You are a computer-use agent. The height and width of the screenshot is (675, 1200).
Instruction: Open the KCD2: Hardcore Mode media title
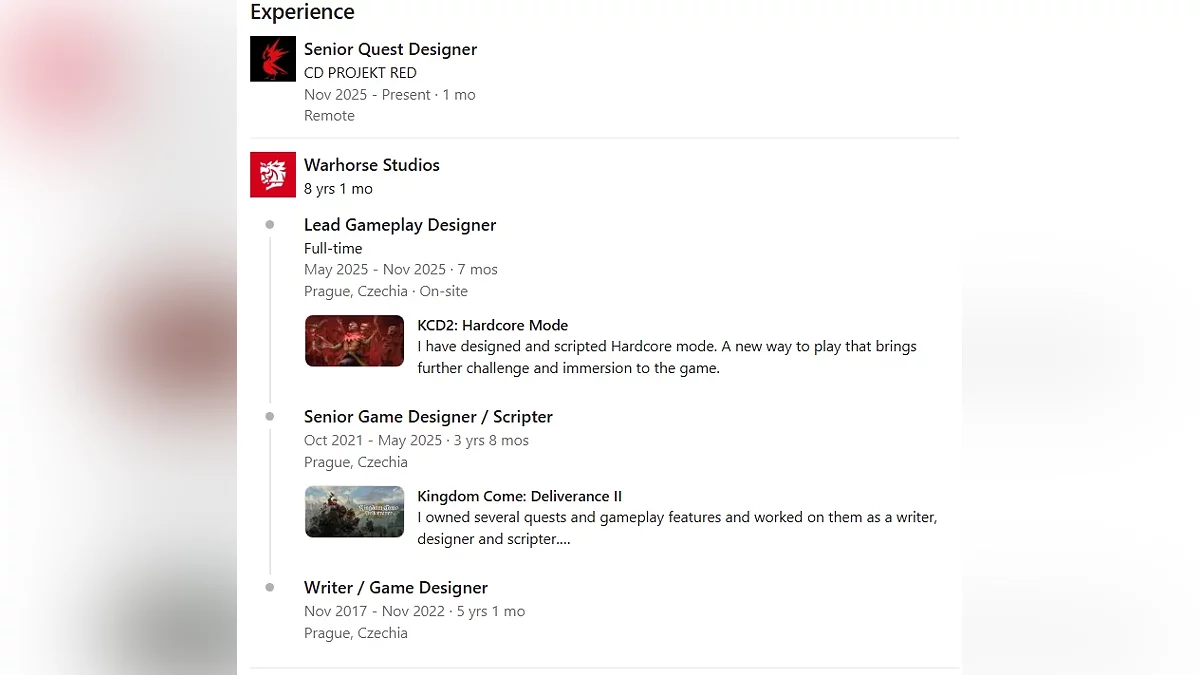(492, 325)
